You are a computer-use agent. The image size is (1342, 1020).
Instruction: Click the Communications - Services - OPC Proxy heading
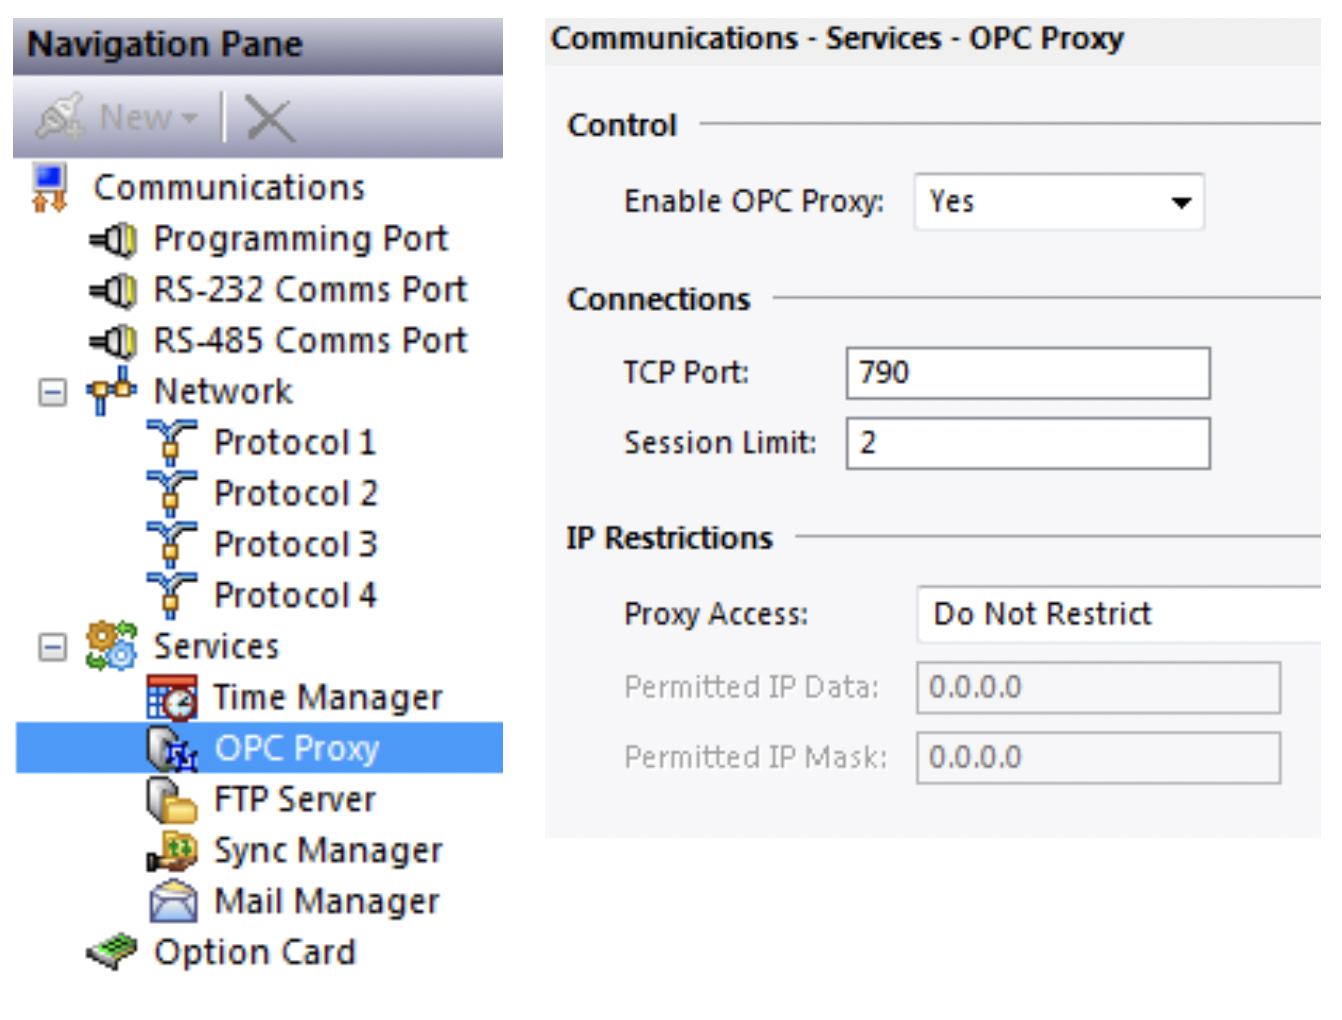(x=838, y=39)
